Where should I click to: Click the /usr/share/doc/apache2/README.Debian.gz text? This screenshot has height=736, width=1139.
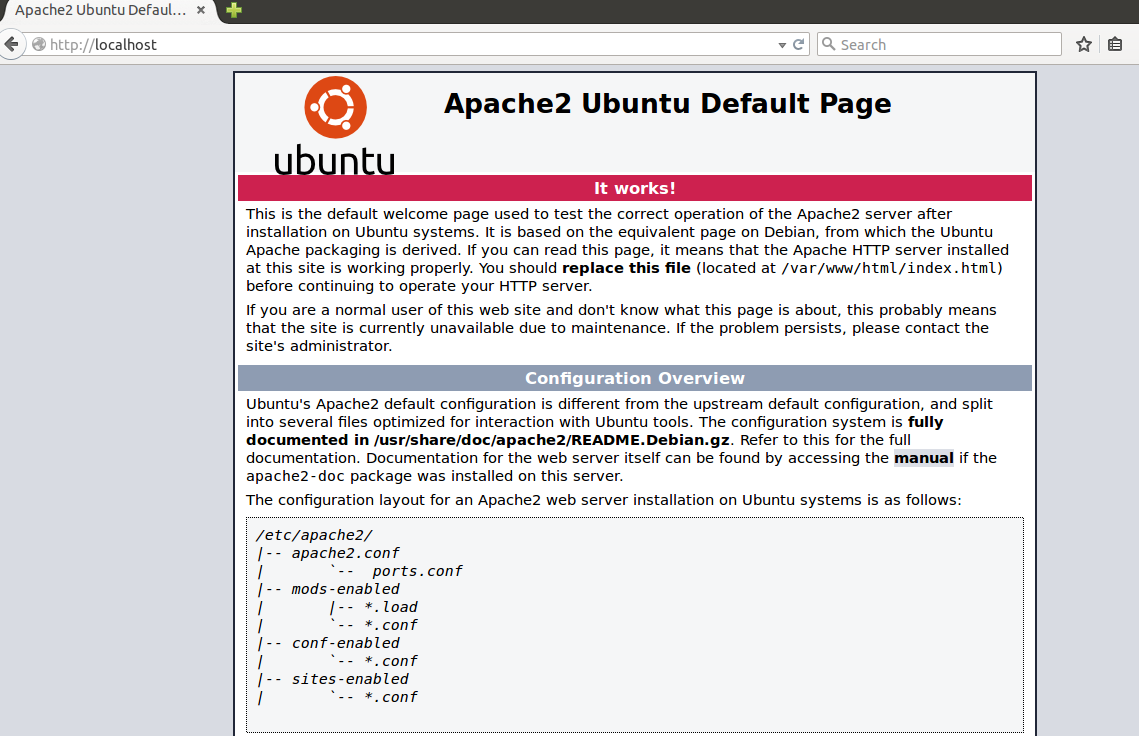[x=551, y=440]
